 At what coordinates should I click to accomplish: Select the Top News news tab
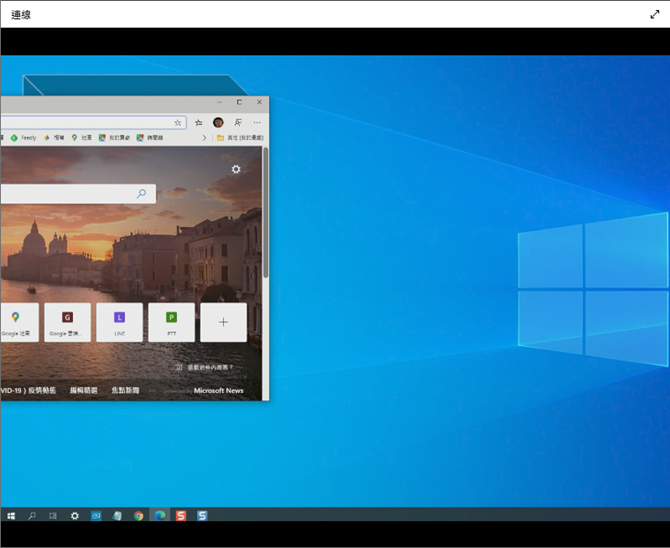pos(125,390)
